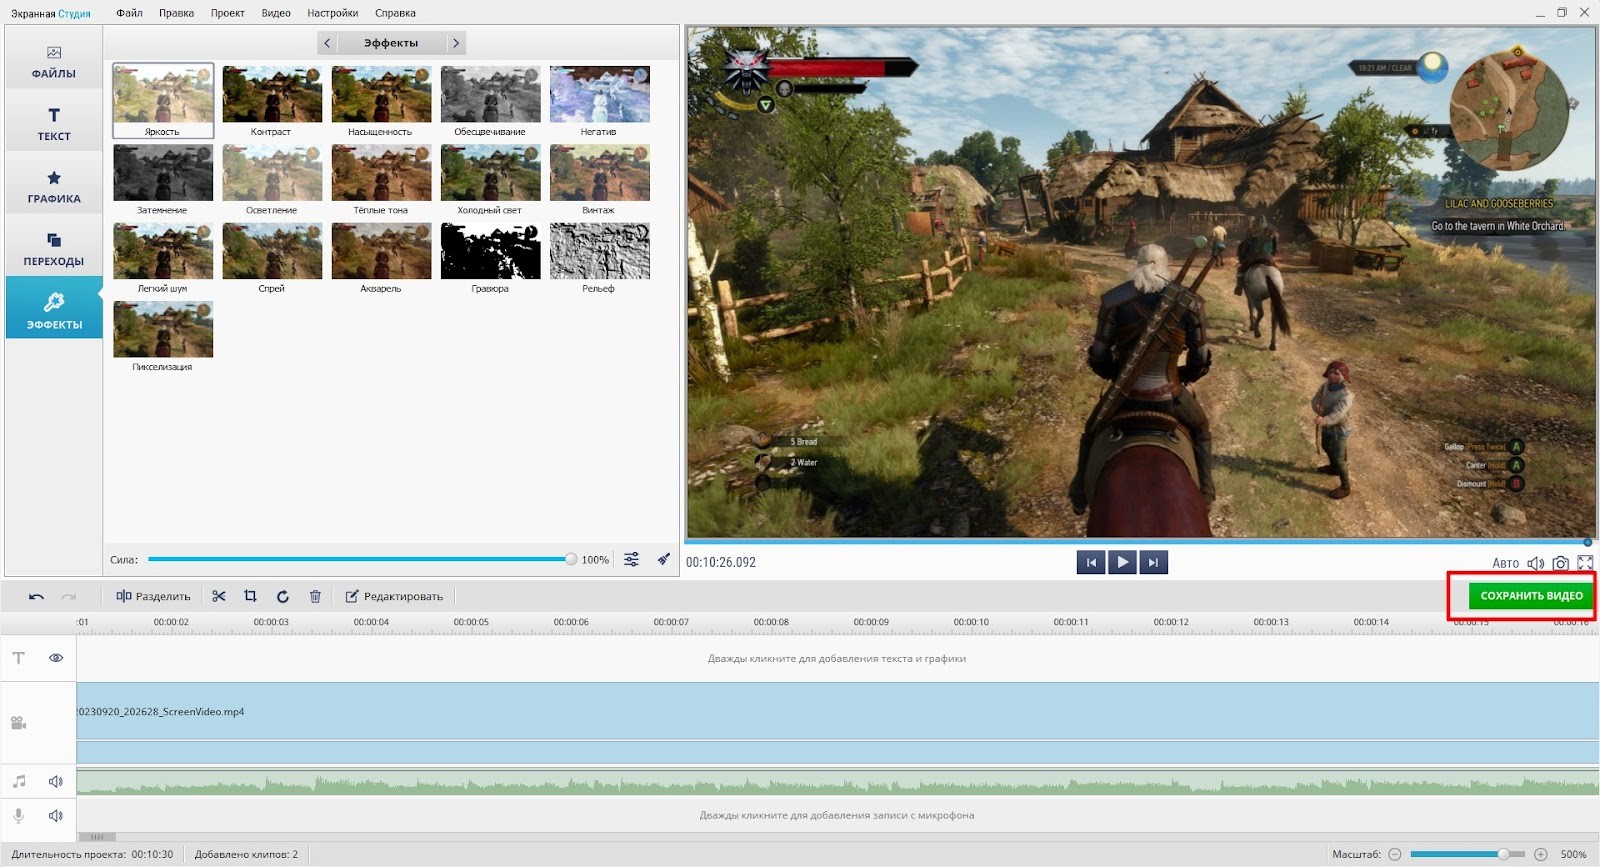The image size is (1600, 867).
Task: Apply the Обесцвечивание effect
Action: point(490,100)
